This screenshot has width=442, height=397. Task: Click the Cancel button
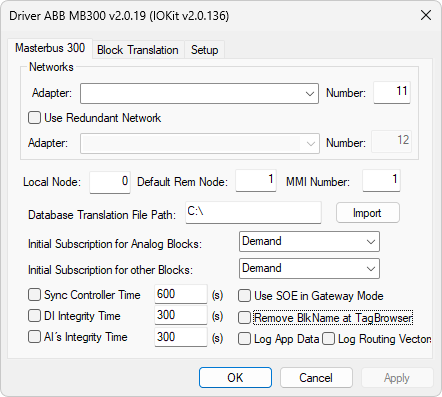click(x=316, y=378)
